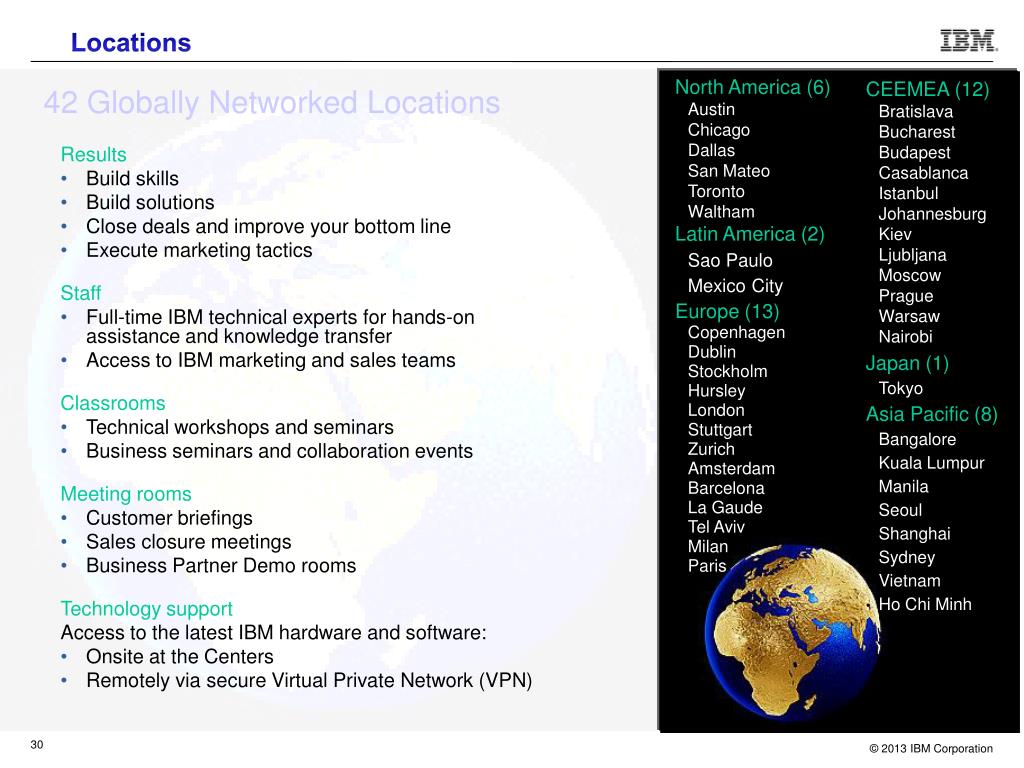Image resolution: width=1024 pixels, height=768 pixels.
Task: Select 'Europe (13)' region heading
Action: pos(728,312)
